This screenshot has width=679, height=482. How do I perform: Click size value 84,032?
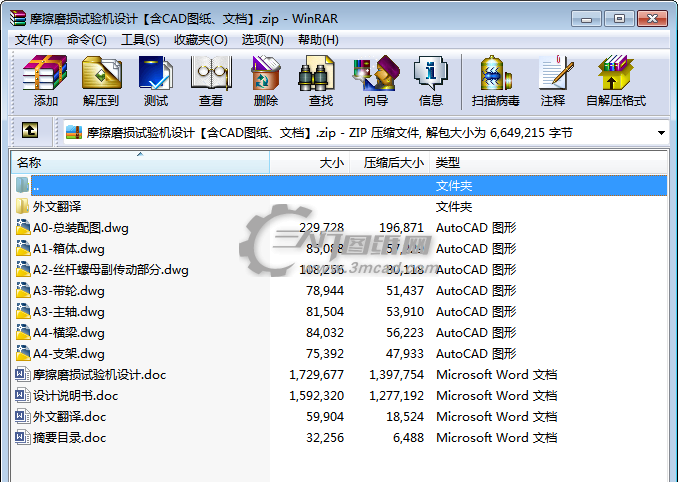coord(325,333)
